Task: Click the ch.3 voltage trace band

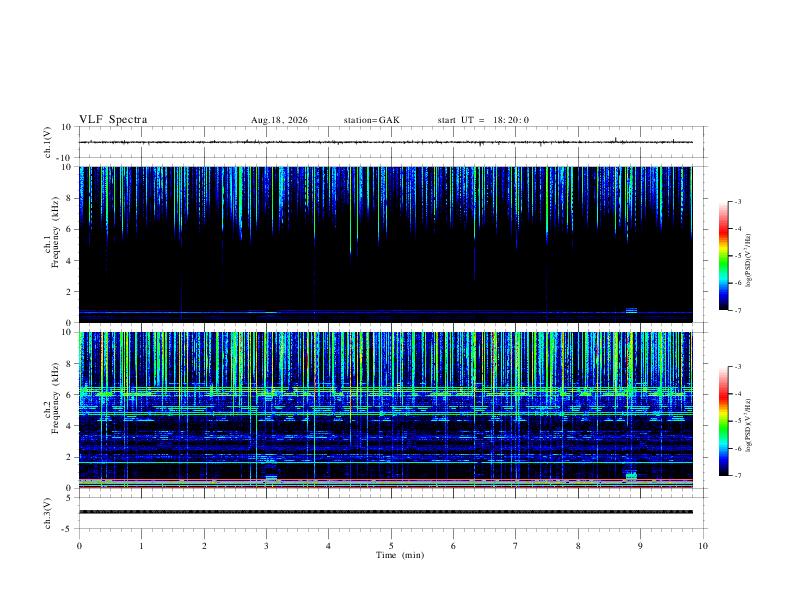Action: pyautogui.click(x=386, y=512)
